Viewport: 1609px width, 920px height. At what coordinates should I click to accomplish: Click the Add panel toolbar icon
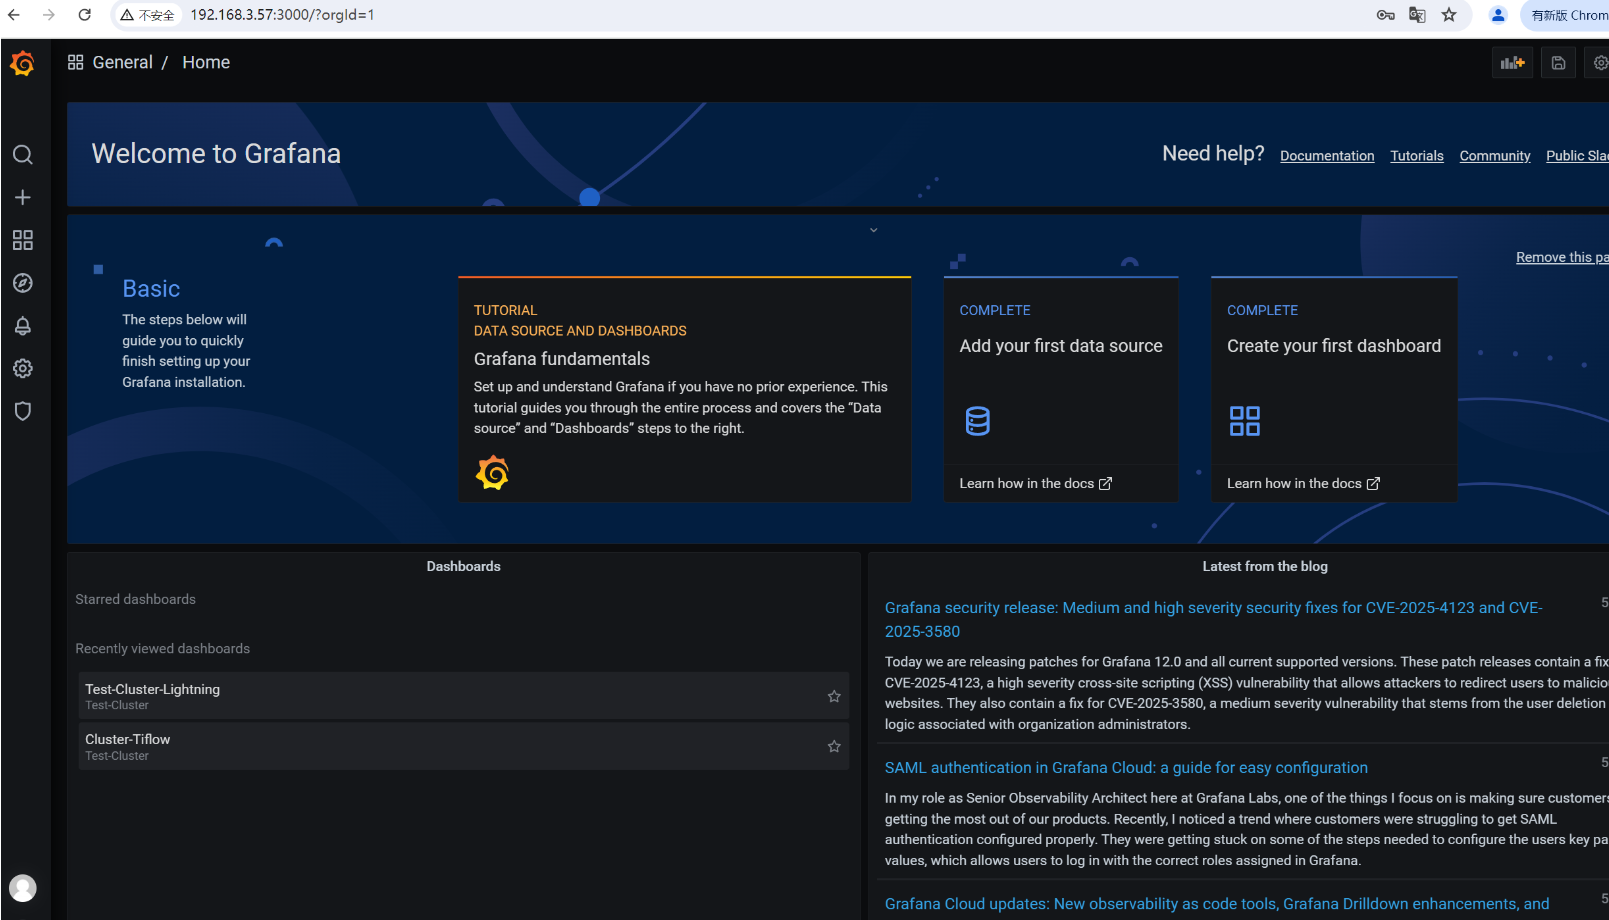coord(1512,63)
